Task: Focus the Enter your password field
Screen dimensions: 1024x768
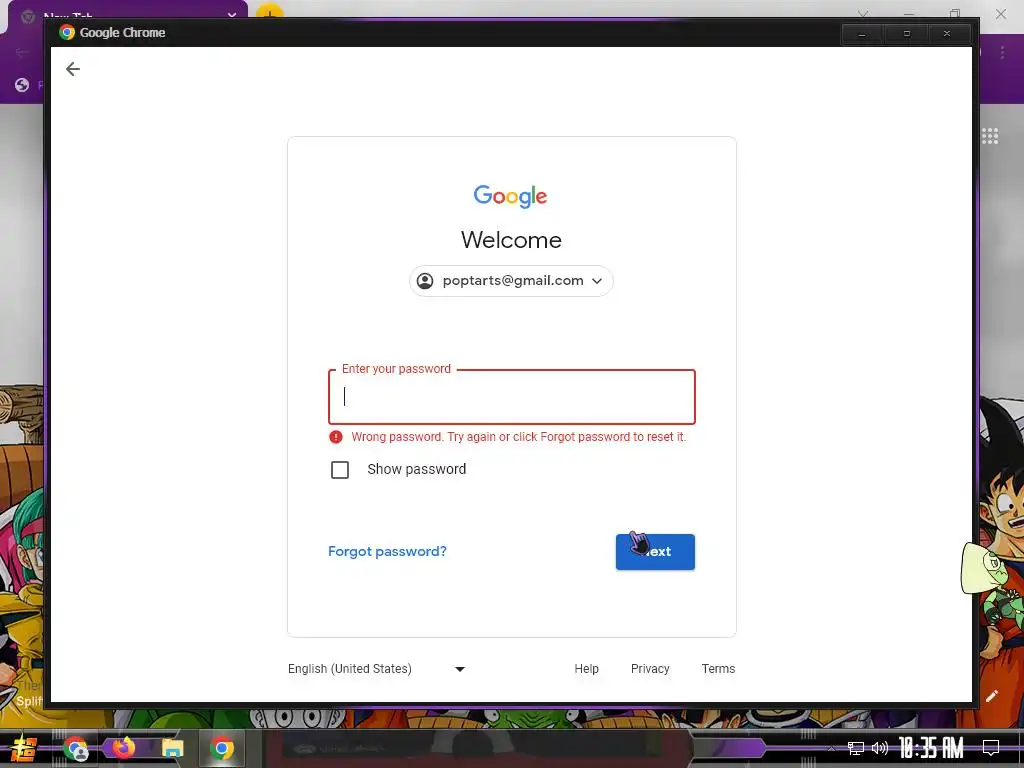Action: tap(511, 397)
